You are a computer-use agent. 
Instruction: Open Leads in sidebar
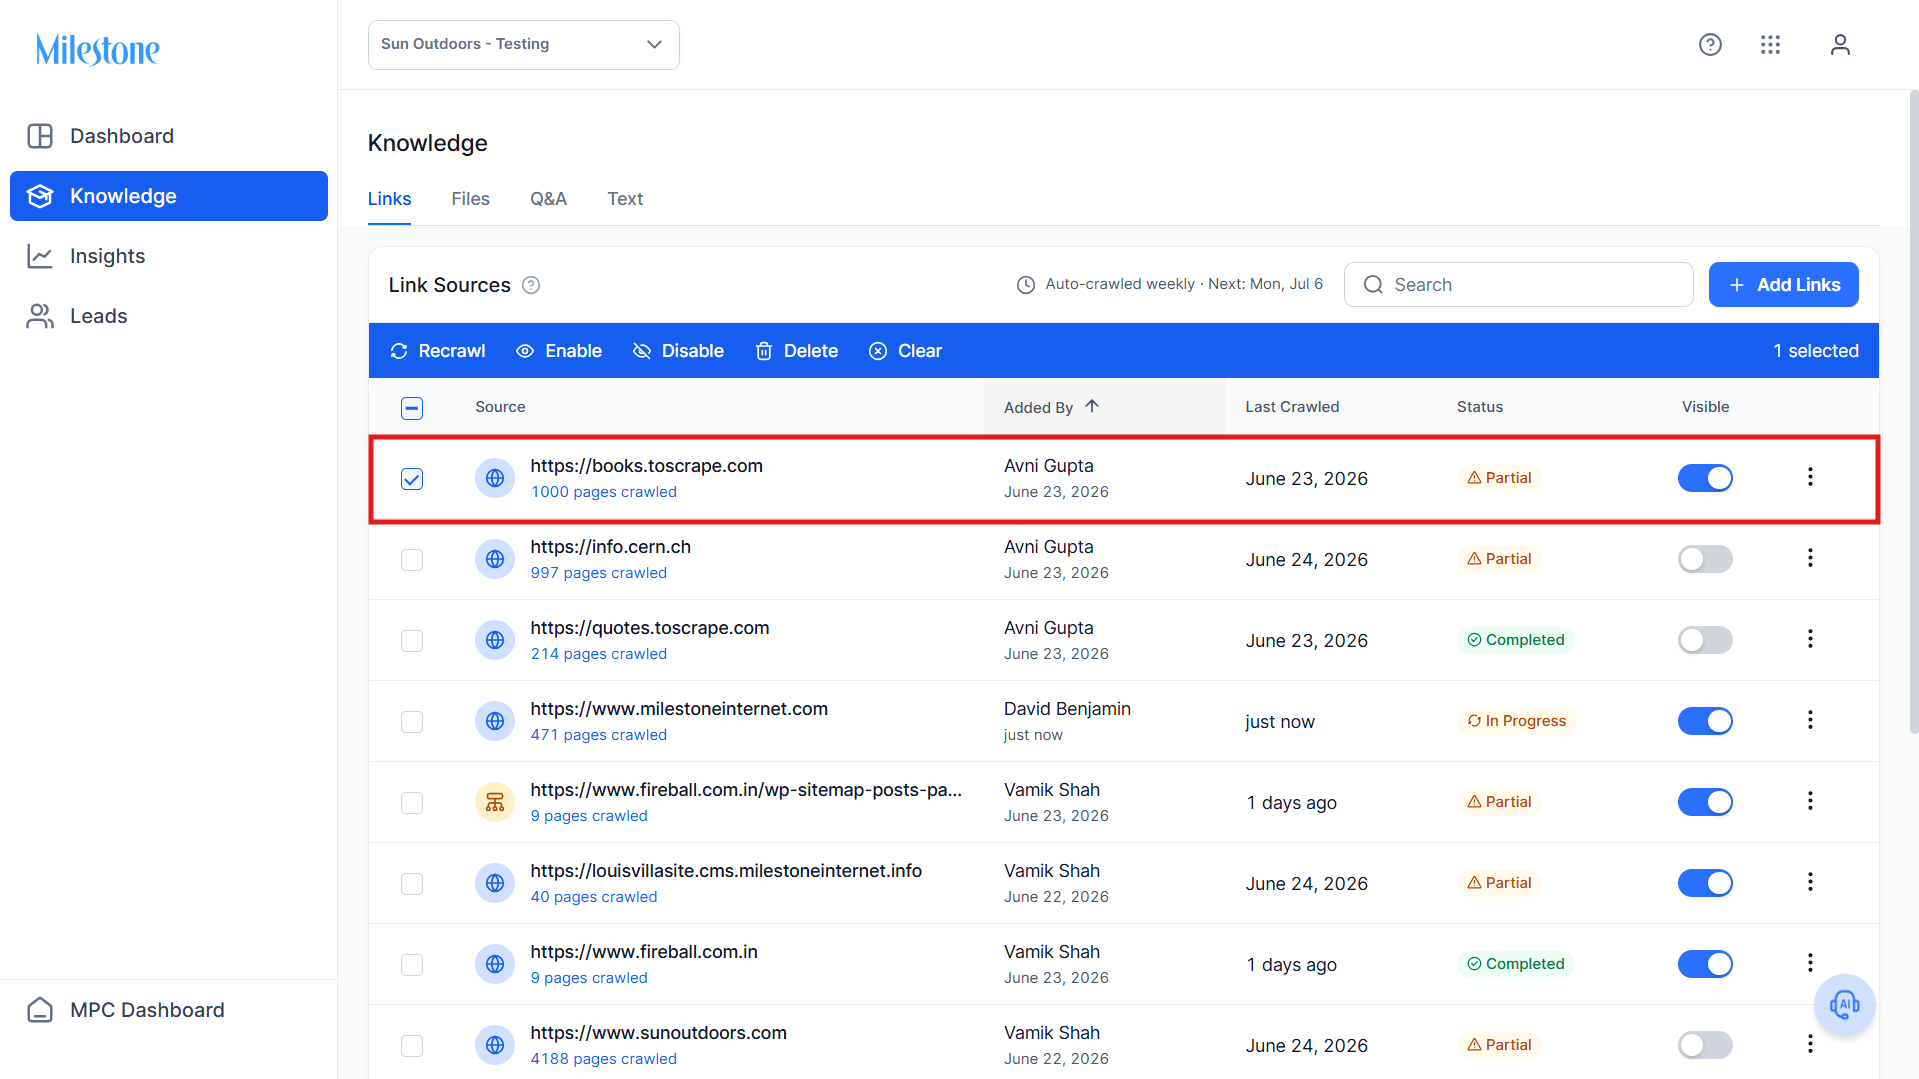(169, 316)
